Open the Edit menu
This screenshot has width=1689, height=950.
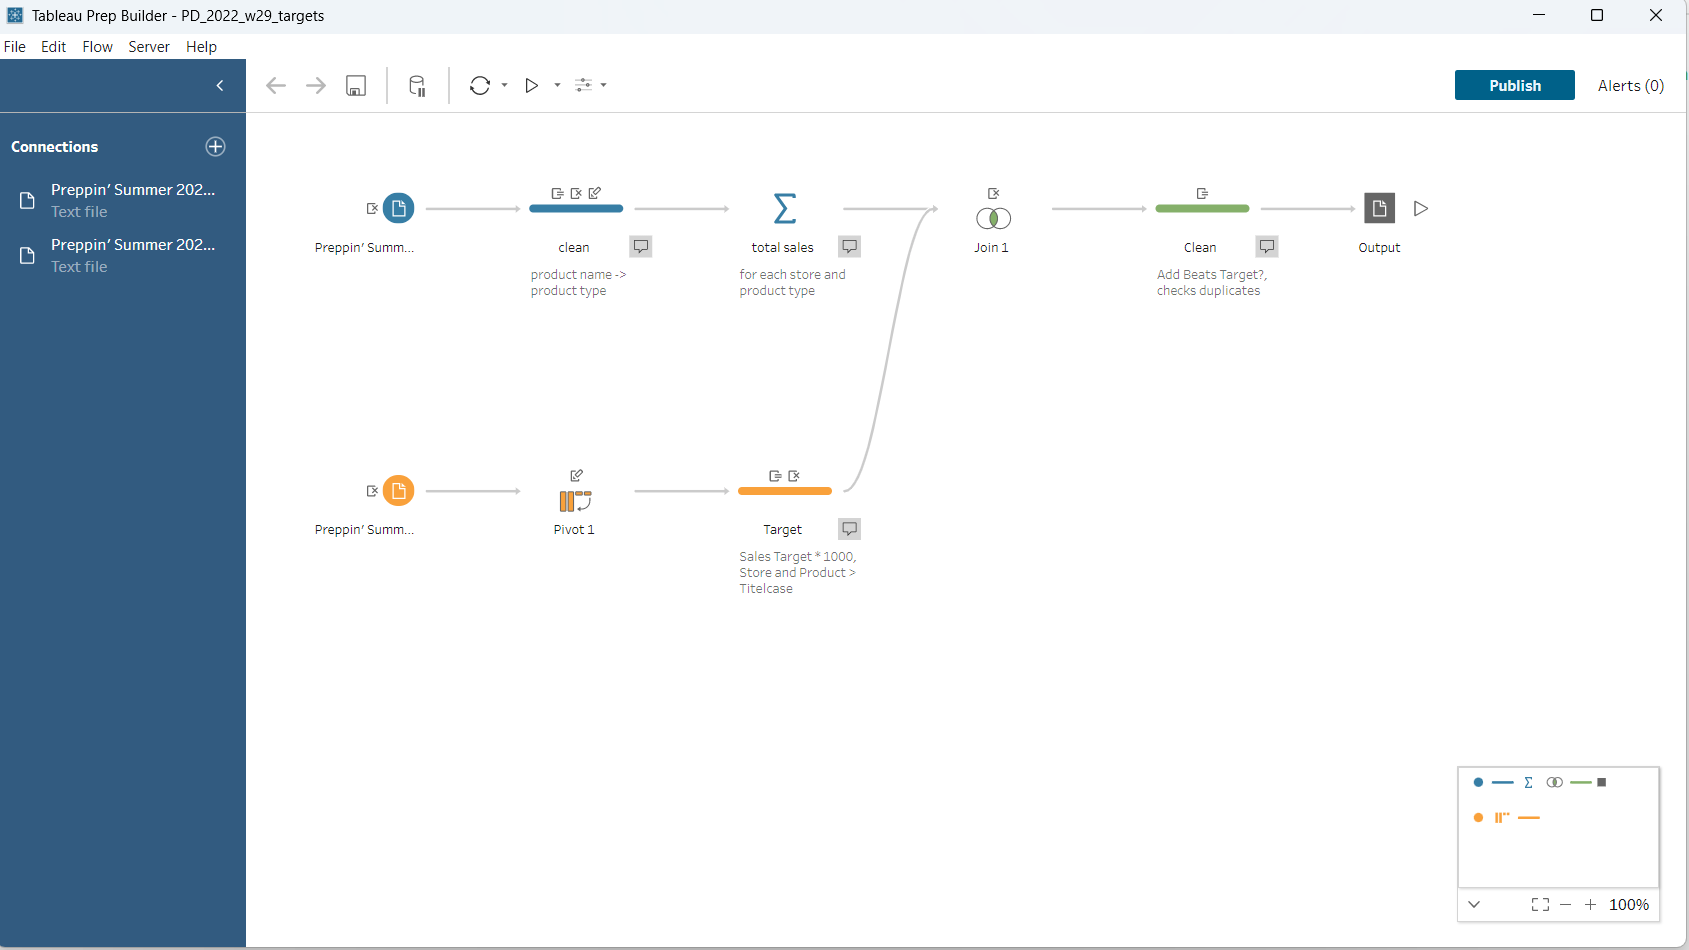pyautogui.click(x=53, y=47)
